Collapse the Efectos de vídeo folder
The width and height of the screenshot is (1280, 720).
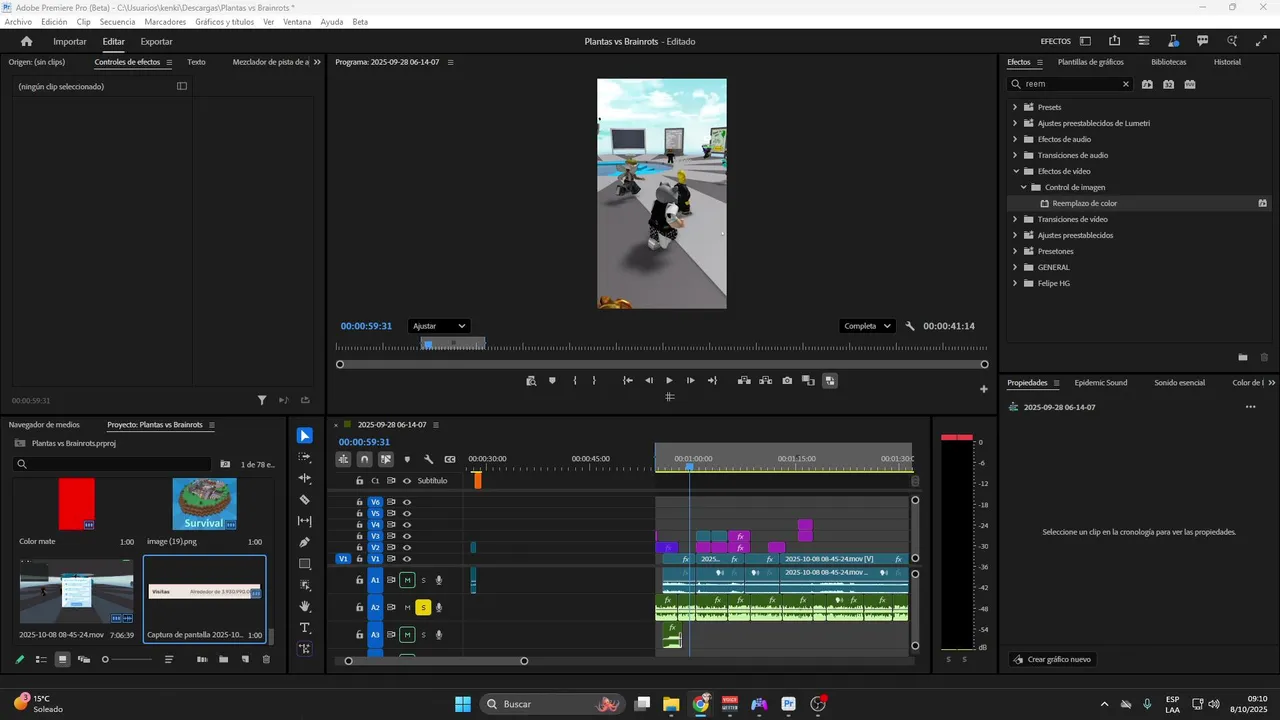(x=1016, y=171)
